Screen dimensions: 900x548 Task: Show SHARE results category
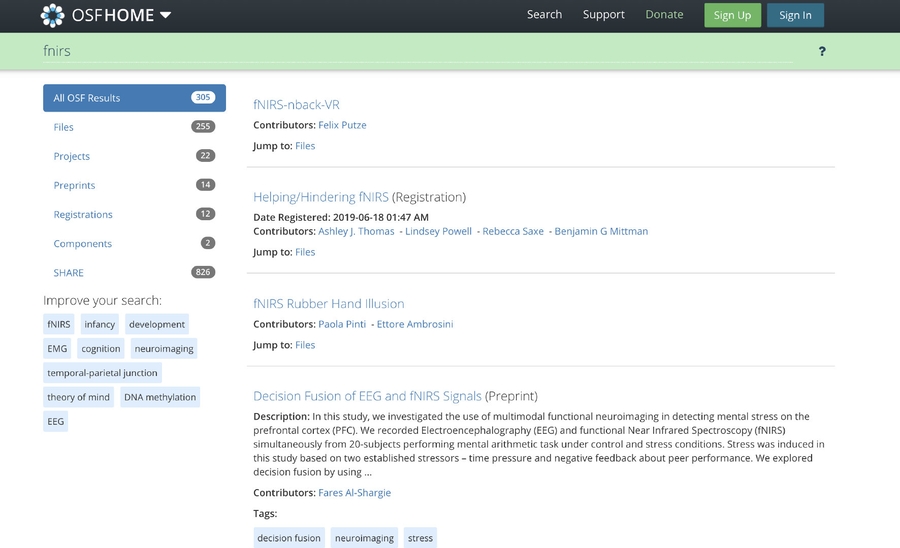click(69, 272)
